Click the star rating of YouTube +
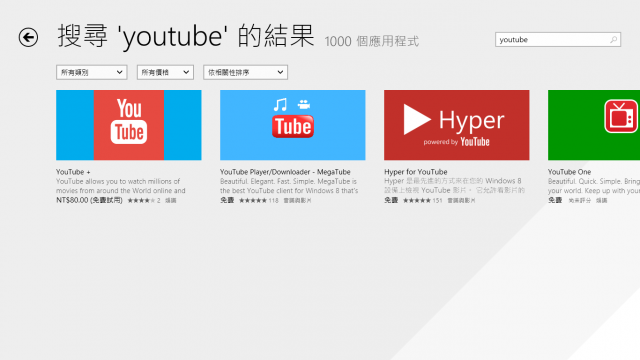 141,200
